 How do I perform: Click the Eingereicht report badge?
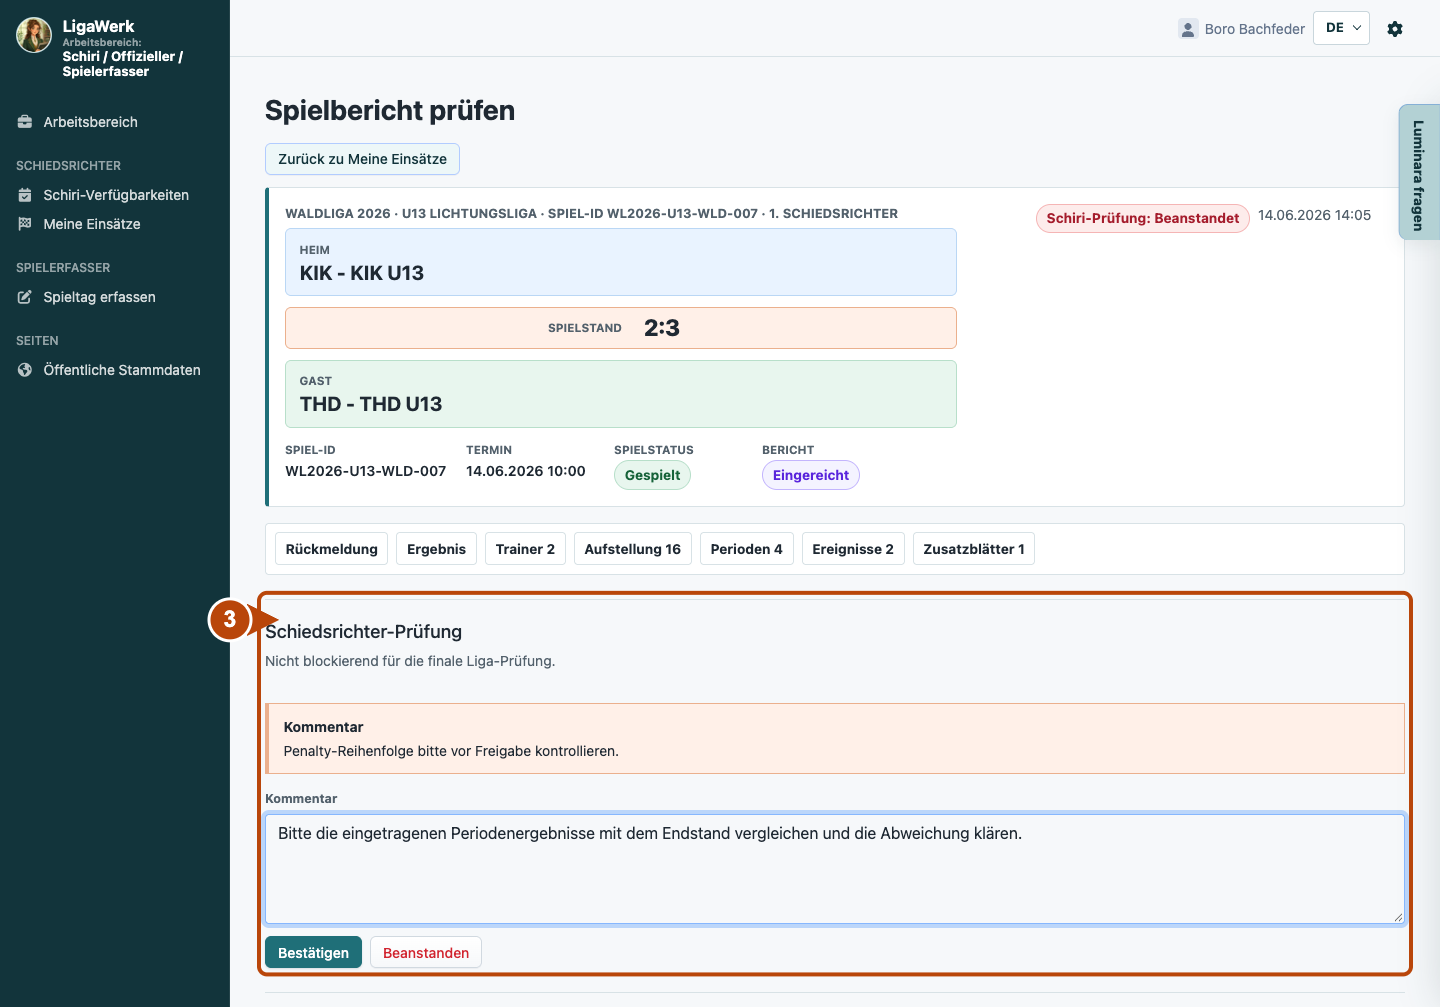coord(811,475)
